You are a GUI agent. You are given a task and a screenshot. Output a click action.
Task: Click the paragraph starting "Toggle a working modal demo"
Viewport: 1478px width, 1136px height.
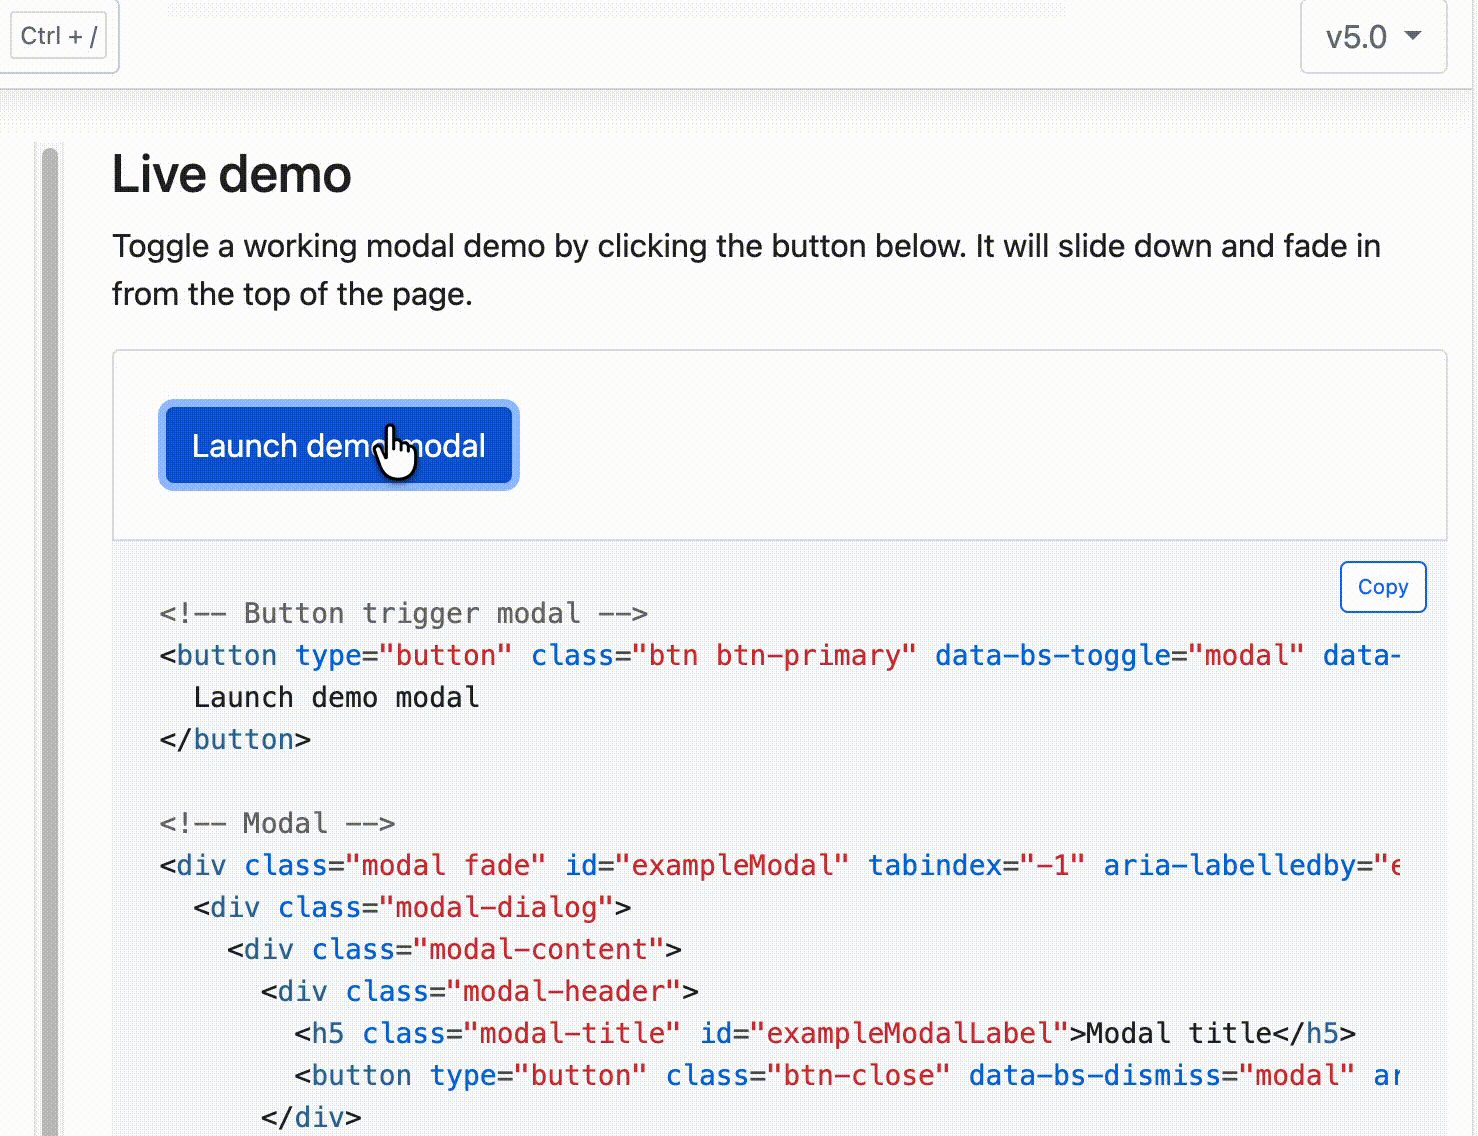coord(746,270)
